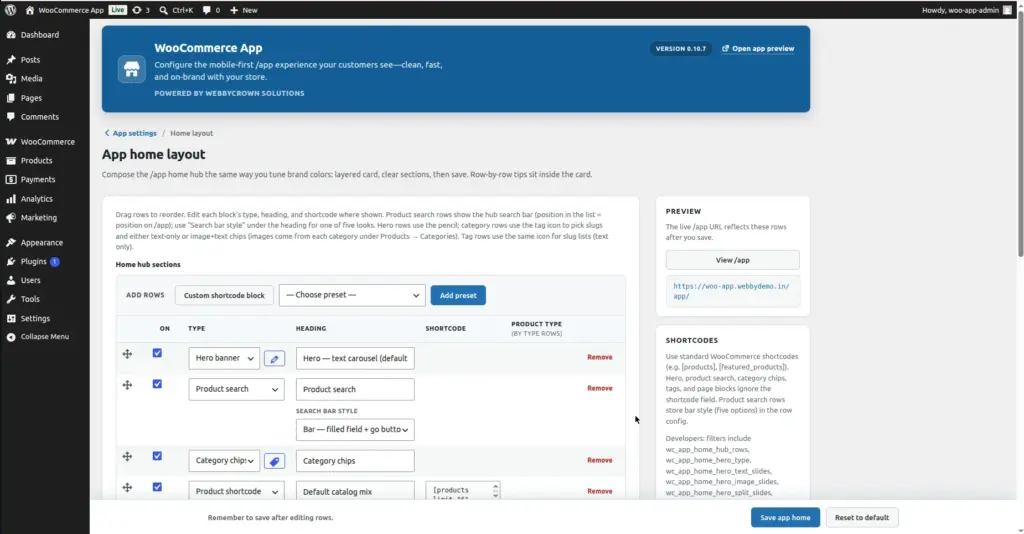Follow the App settings breadcrumb link
The width and height of the screenshot is (1024, 534).
pos(135,133)
